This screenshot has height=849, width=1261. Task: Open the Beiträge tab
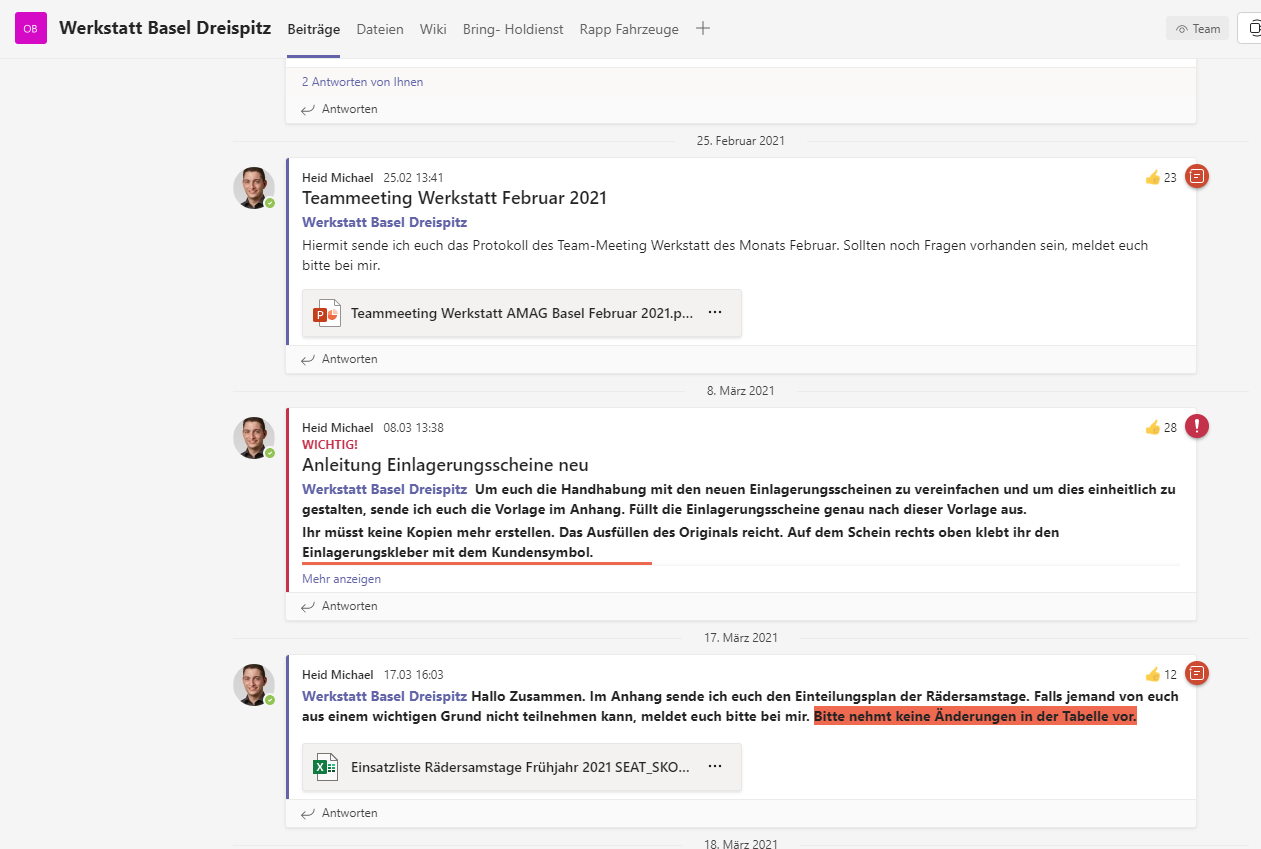313,29
